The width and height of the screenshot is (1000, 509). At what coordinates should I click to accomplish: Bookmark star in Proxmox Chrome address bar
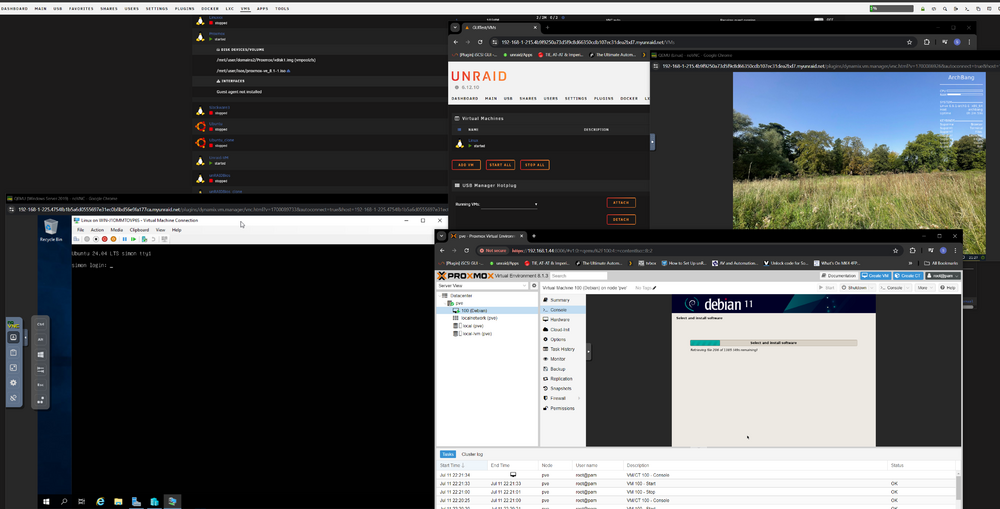[895, 251]
